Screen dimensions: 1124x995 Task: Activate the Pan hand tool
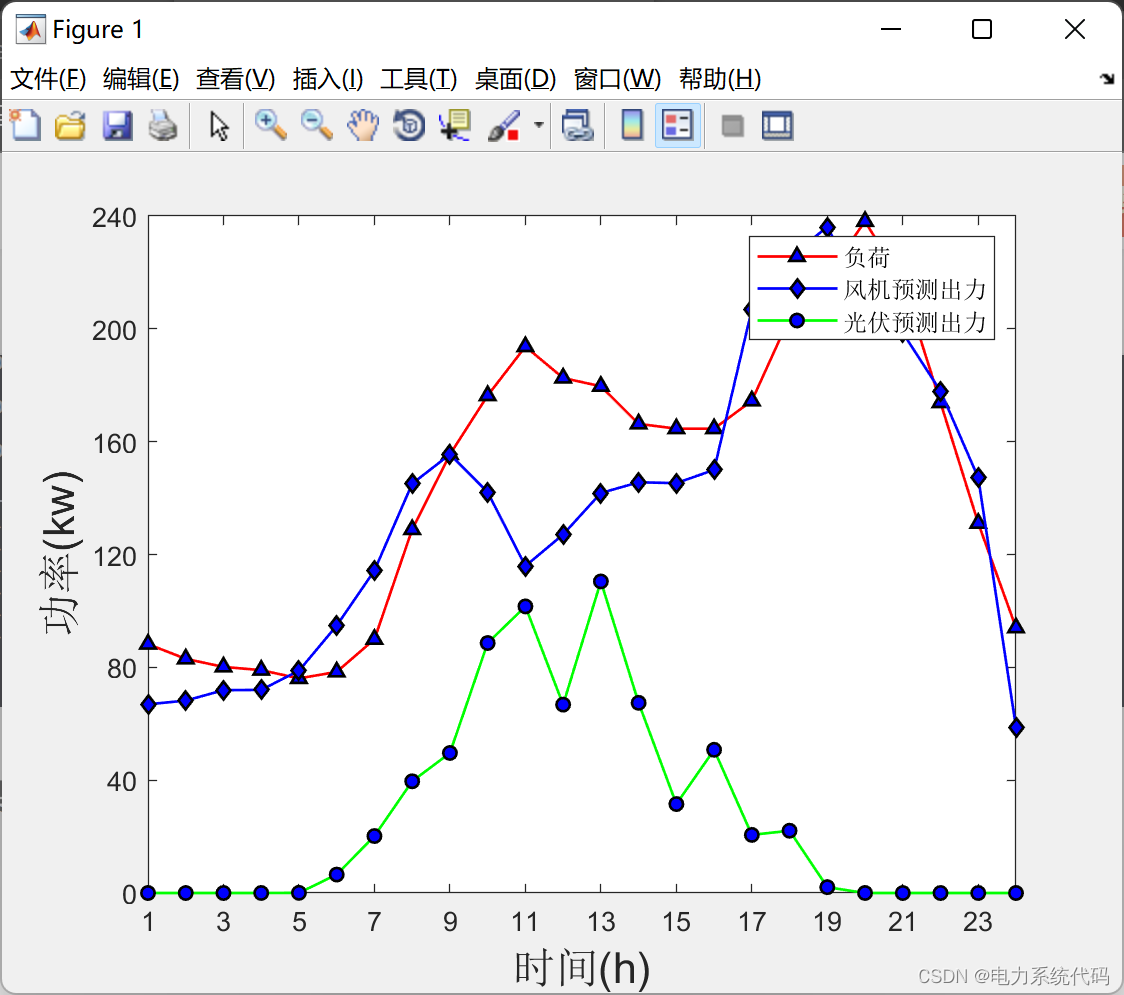pos(363,126)
